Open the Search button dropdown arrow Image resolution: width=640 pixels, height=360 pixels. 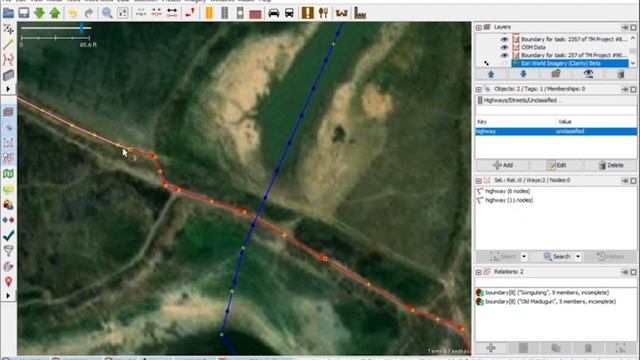click(x=578, y=257)
